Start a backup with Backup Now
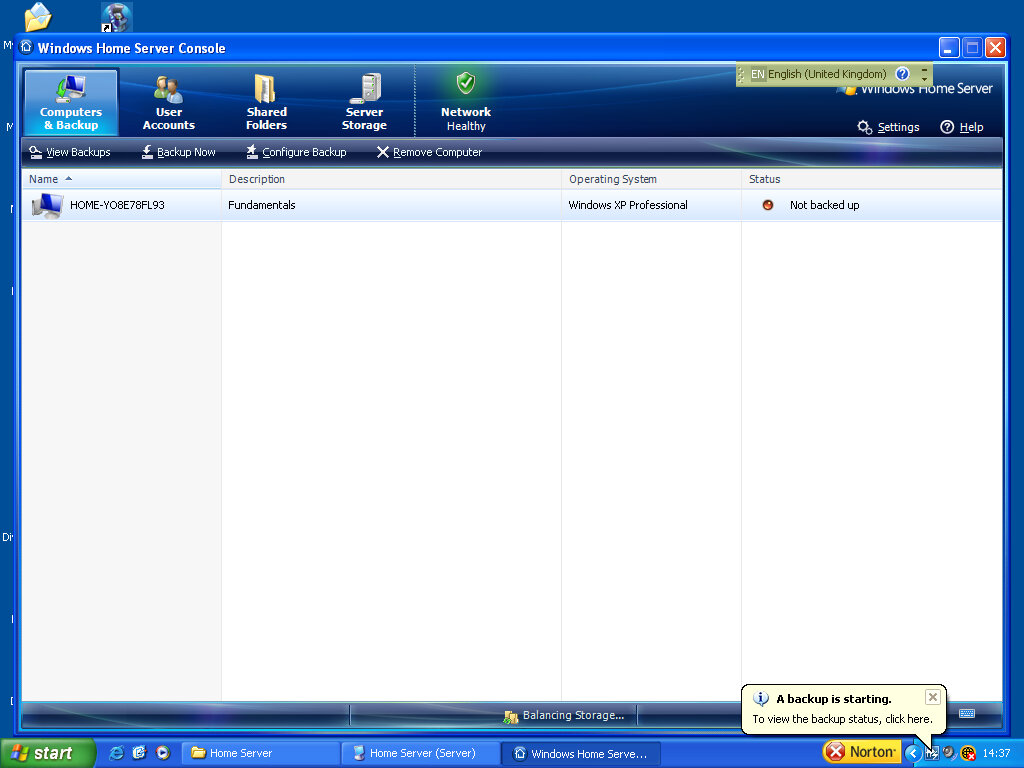 click(178, 152)
